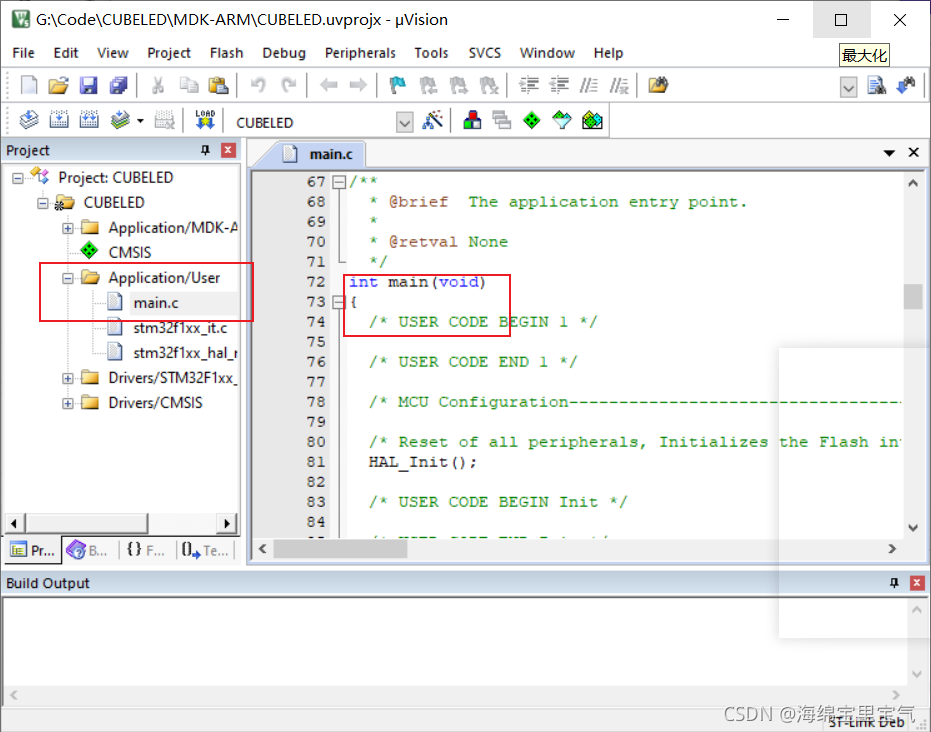Redo the last edit
931x732 pixels.
(x=289, y=85)
